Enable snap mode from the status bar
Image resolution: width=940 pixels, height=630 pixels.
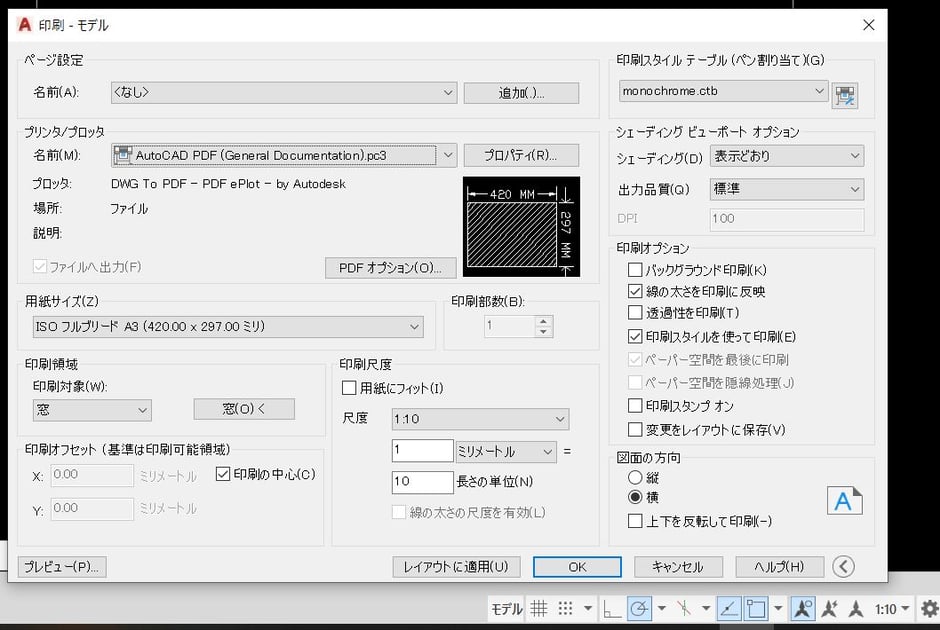(x=565, y=608)
